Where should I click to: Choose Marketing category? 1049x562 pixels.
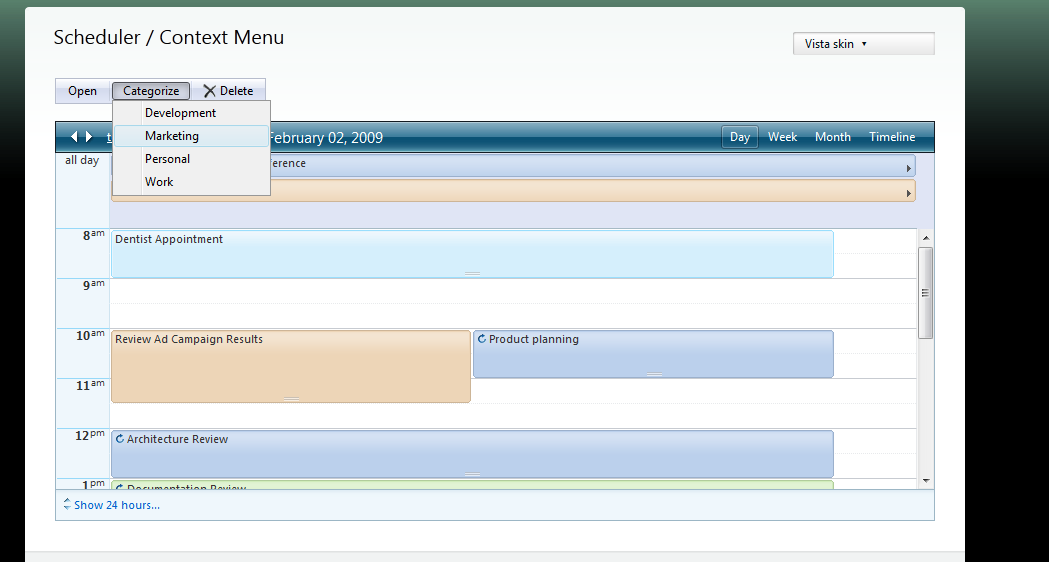click(191, 136)
